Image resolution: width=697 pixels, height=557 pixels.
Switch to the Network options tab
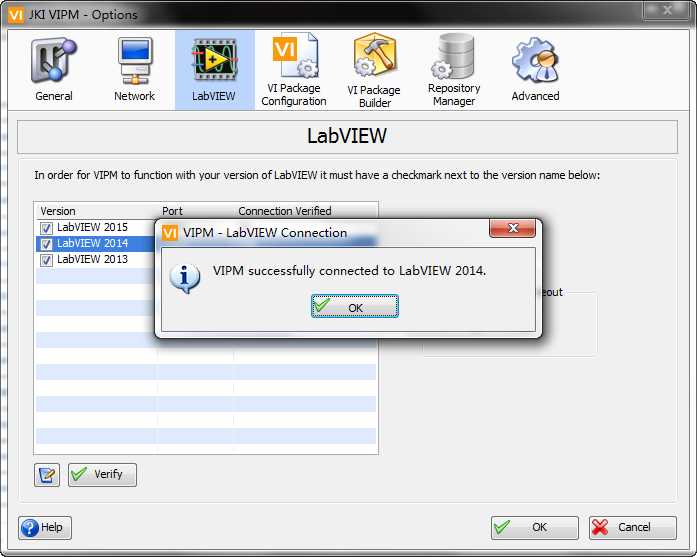[x=134, y=70]
